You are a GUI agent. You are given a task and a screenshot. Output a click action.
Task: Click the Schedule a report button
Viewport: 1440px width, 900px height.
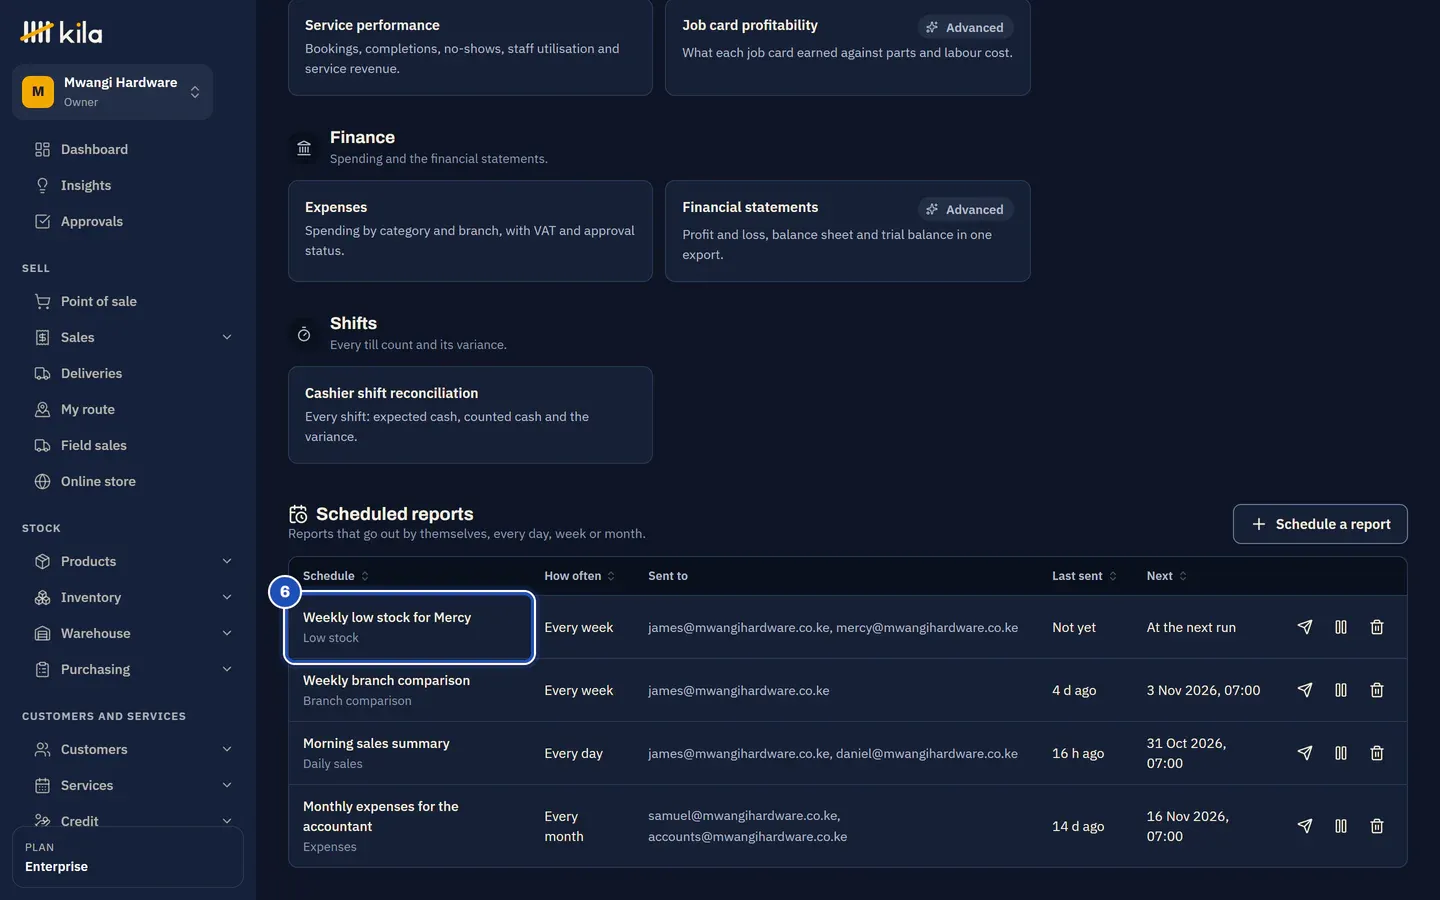coord(1320,524)
